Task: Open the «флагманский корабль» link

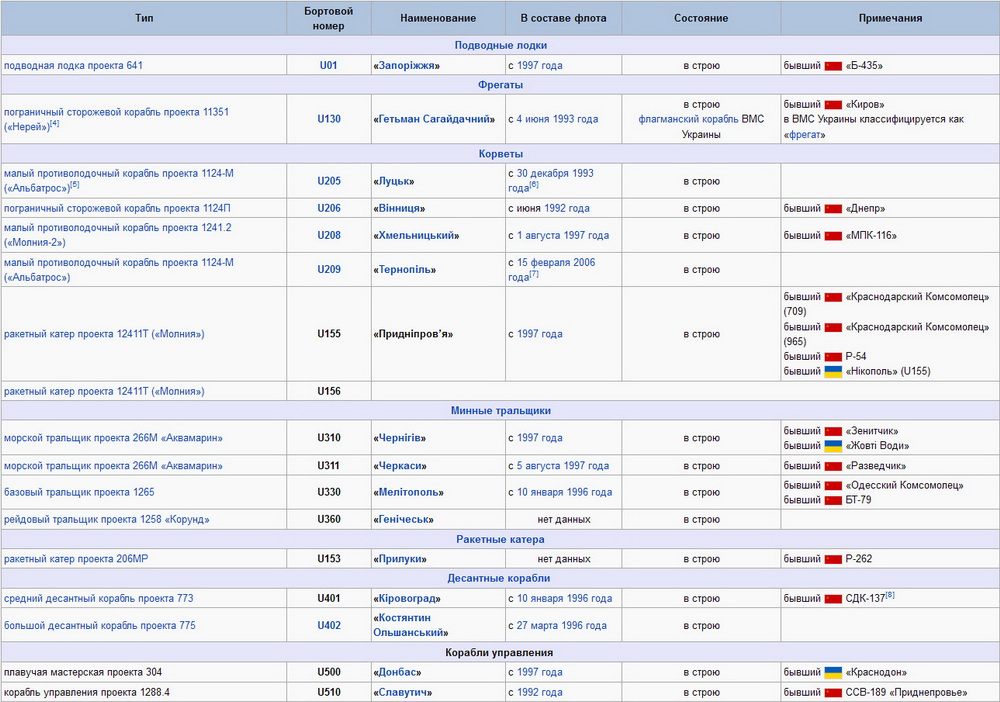Action: click(x=688, y=119)
